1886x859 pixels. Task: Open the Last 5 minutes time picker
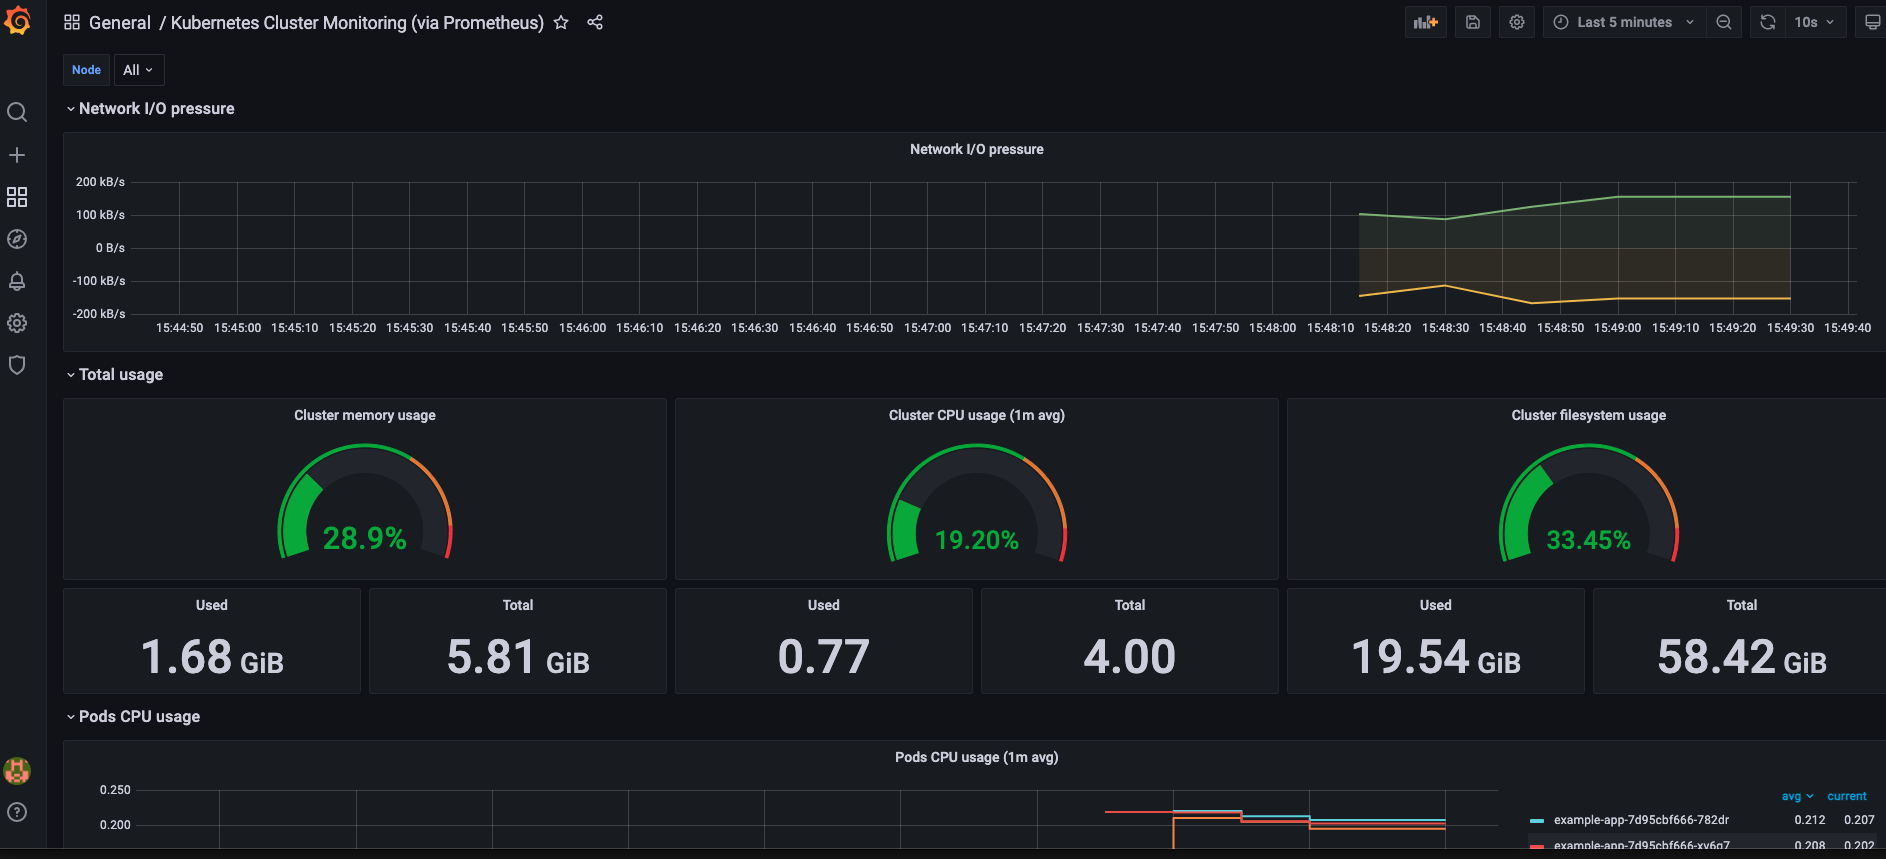[1624, 22]
